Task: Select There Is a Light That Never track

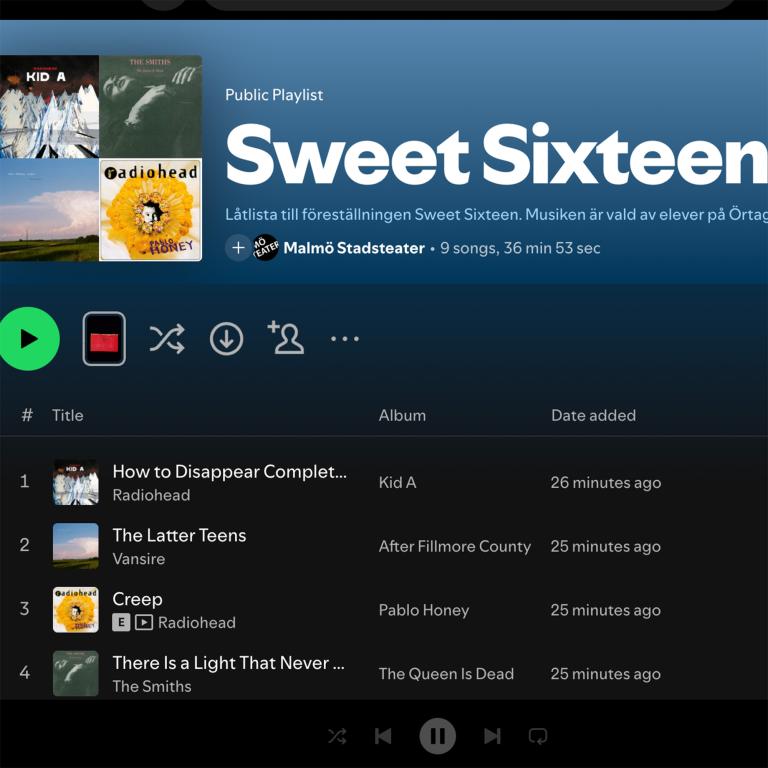Action: [x=229, y=663]
